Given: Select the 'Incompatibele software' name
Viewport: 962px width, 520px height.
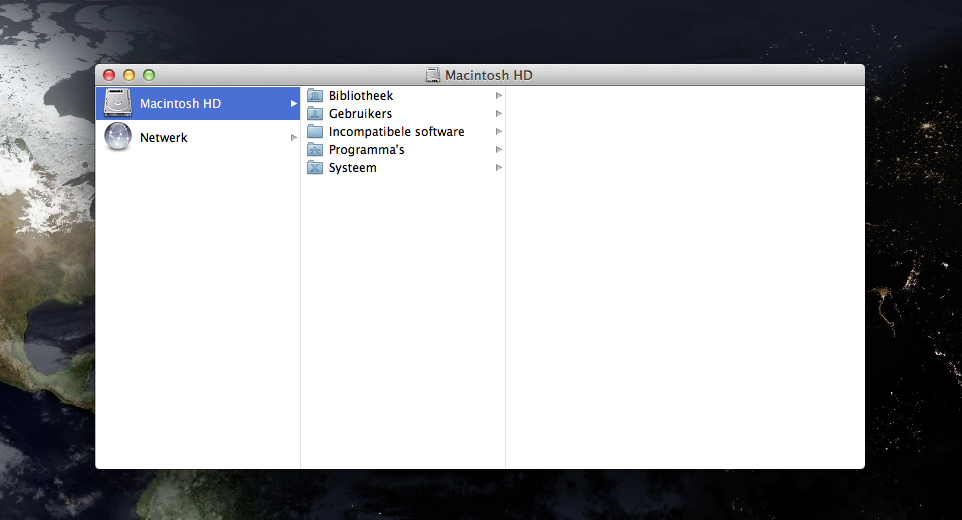Looking at the screenshot, I should 396,131.
